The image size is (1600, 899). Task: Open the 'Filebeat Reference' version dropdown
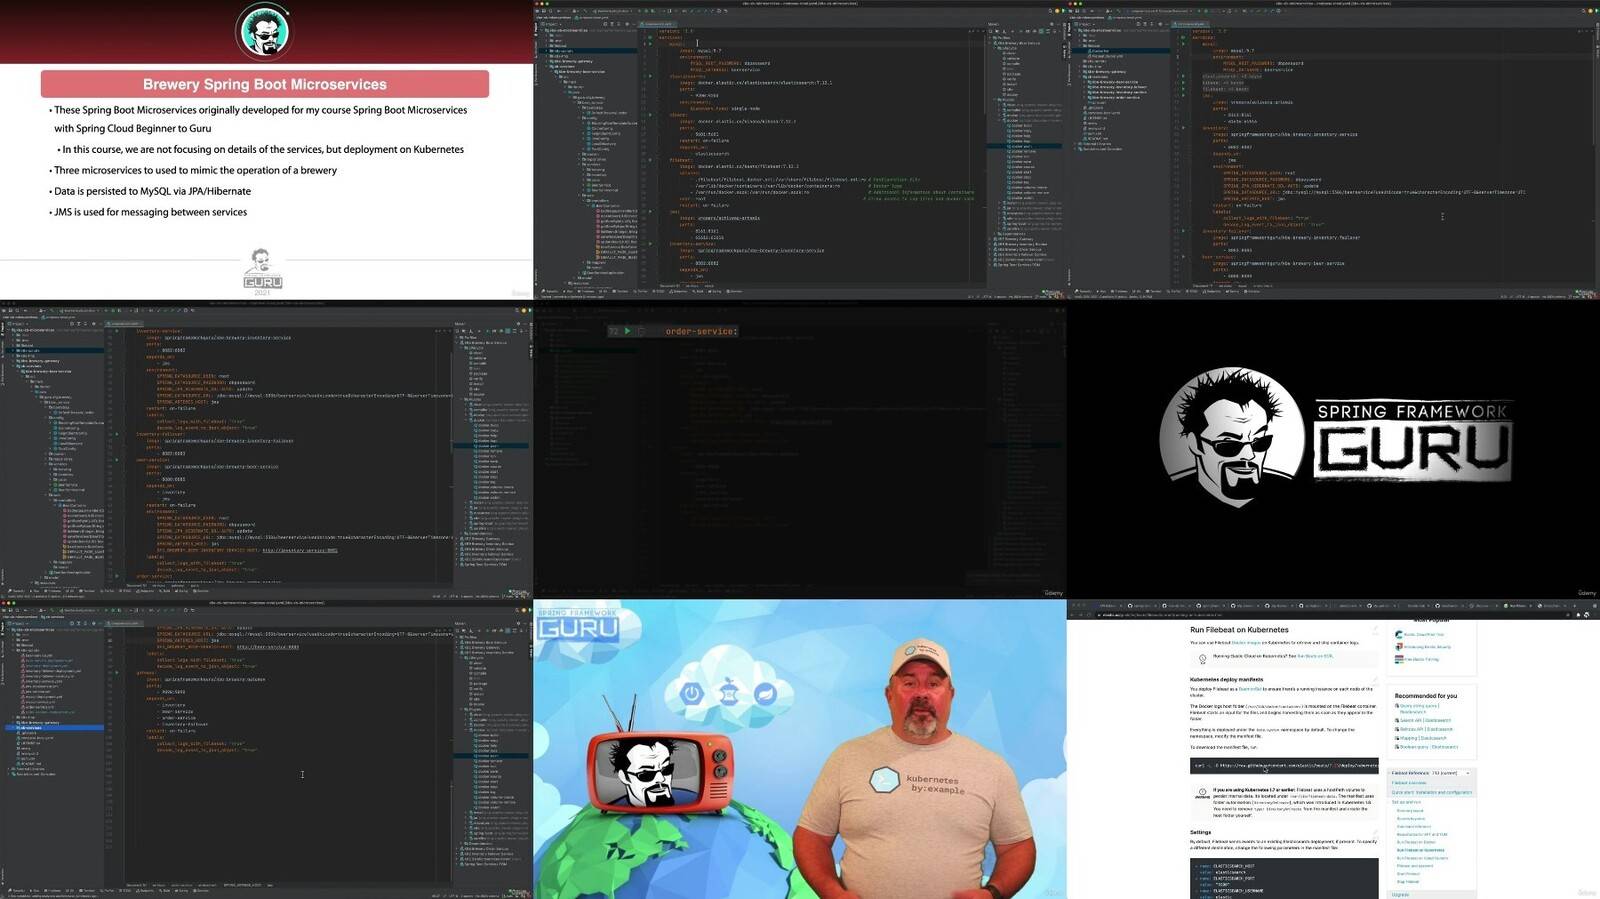[1432, 773]
